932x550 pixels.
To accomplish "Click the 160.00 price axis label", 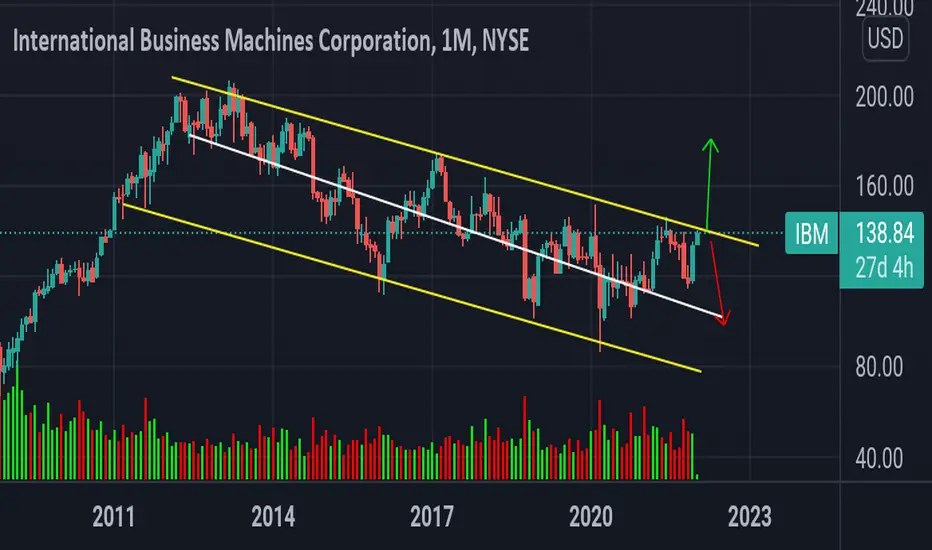I will tap(884, 187).
